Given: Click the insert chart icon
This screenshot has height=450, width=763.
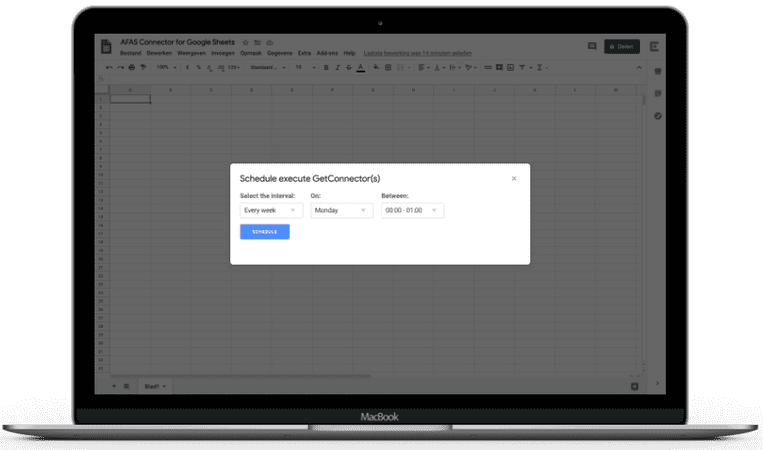Looking at the screenshot, I should point(510,68).
